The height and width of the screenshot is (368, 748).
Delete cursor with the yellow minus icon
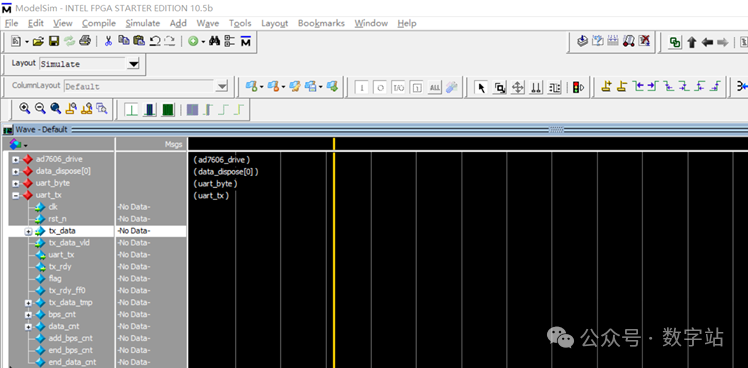(622, 86)
